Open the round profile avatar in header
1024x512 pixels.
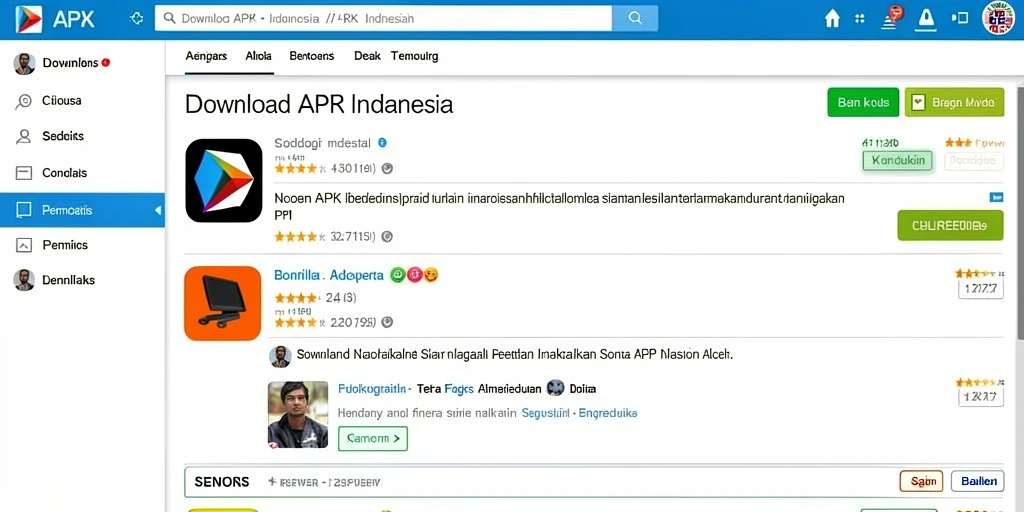[x=999, y=18]
